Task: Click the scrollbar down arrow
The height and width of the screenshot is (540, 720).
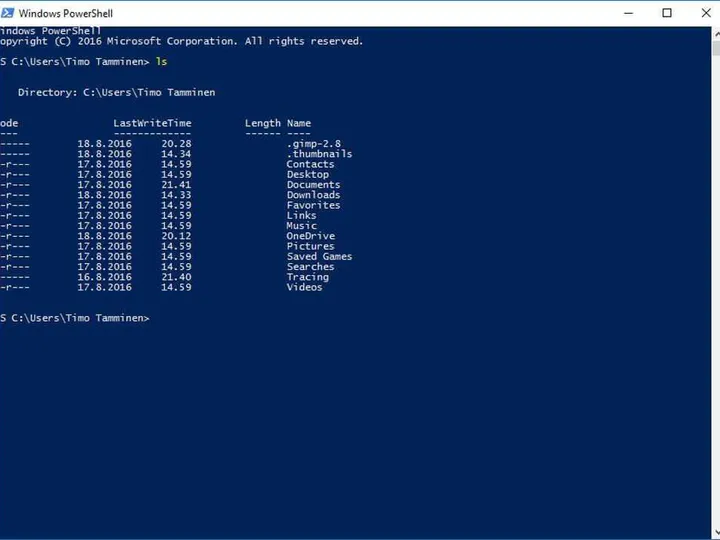Action: (x=716, y=533)
